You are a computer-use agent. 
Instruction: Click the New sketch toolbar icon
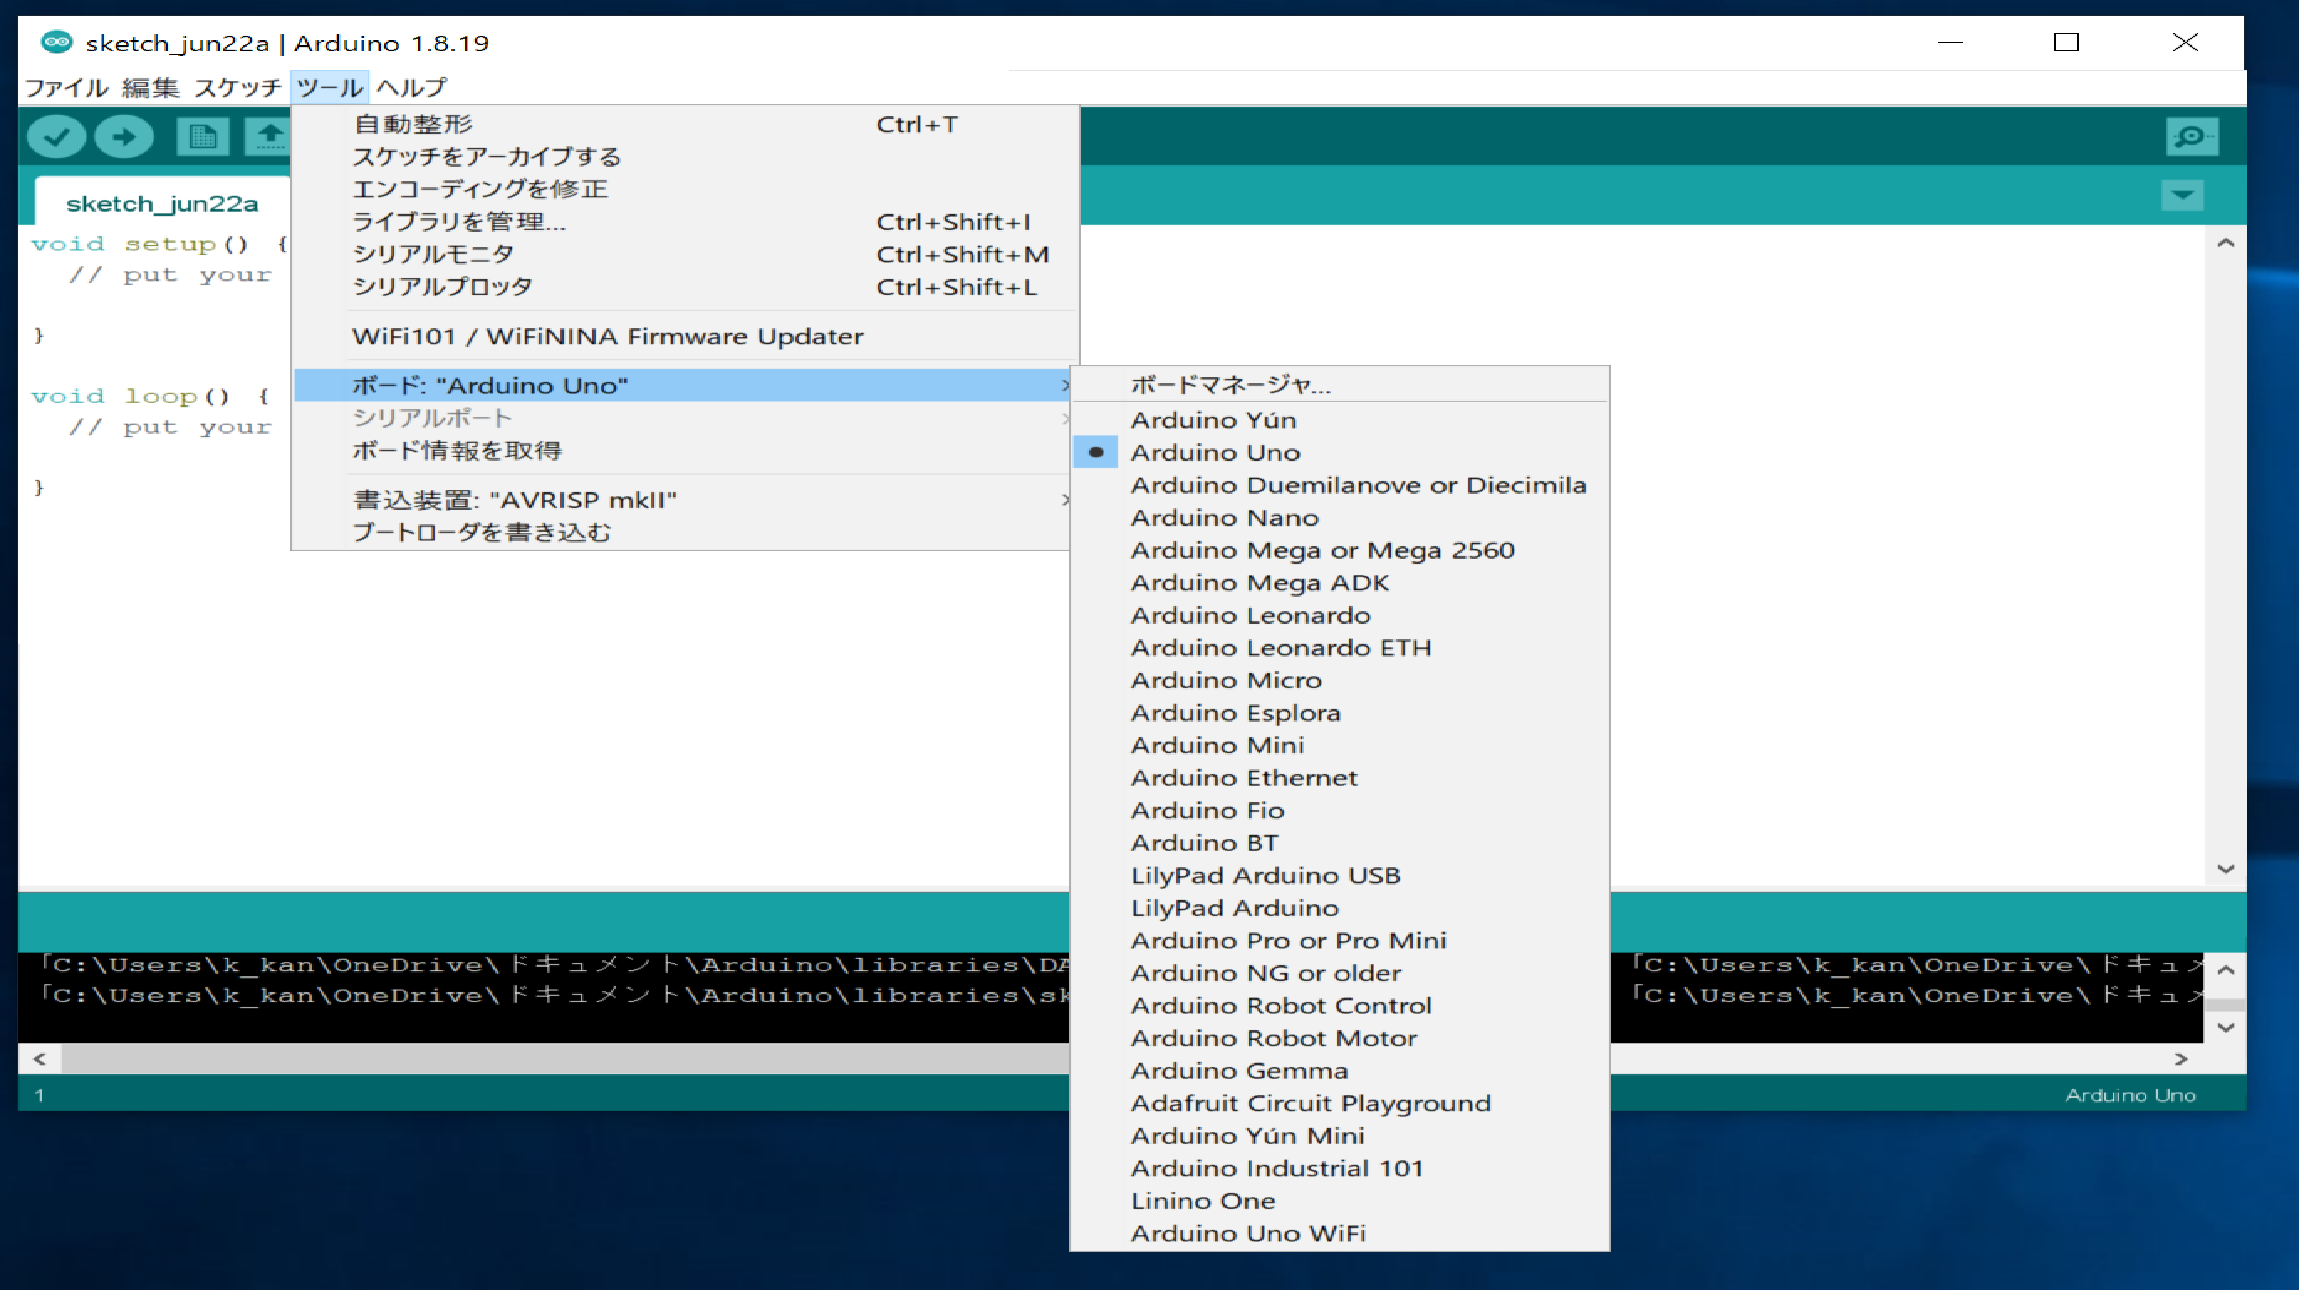tap(203, 137)
